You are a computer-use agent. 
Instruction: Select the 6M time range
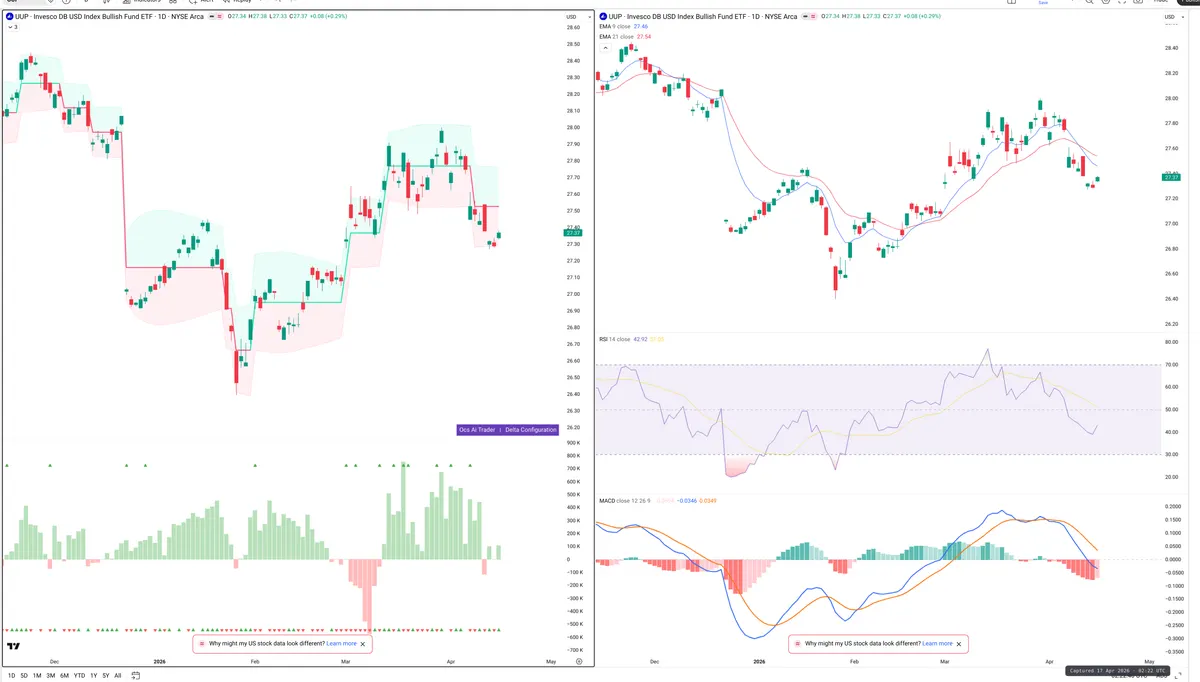point(65,676)
